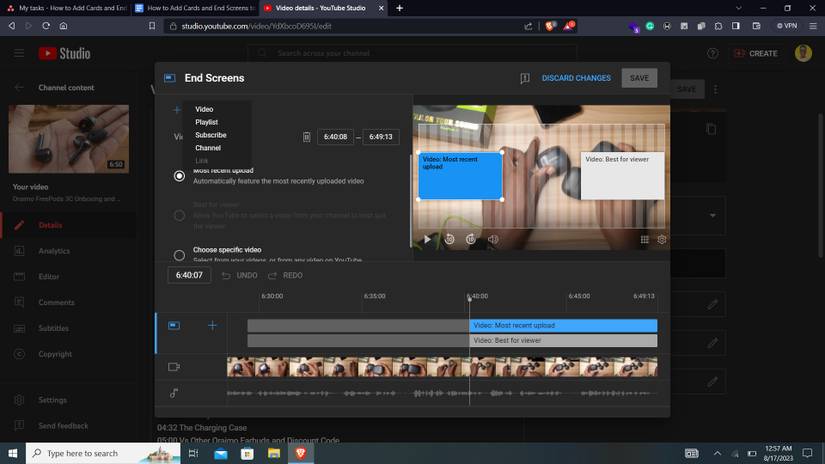Click the audio track music note icon
The width and height of the screenshot is (825, 464).
[174, 393]
